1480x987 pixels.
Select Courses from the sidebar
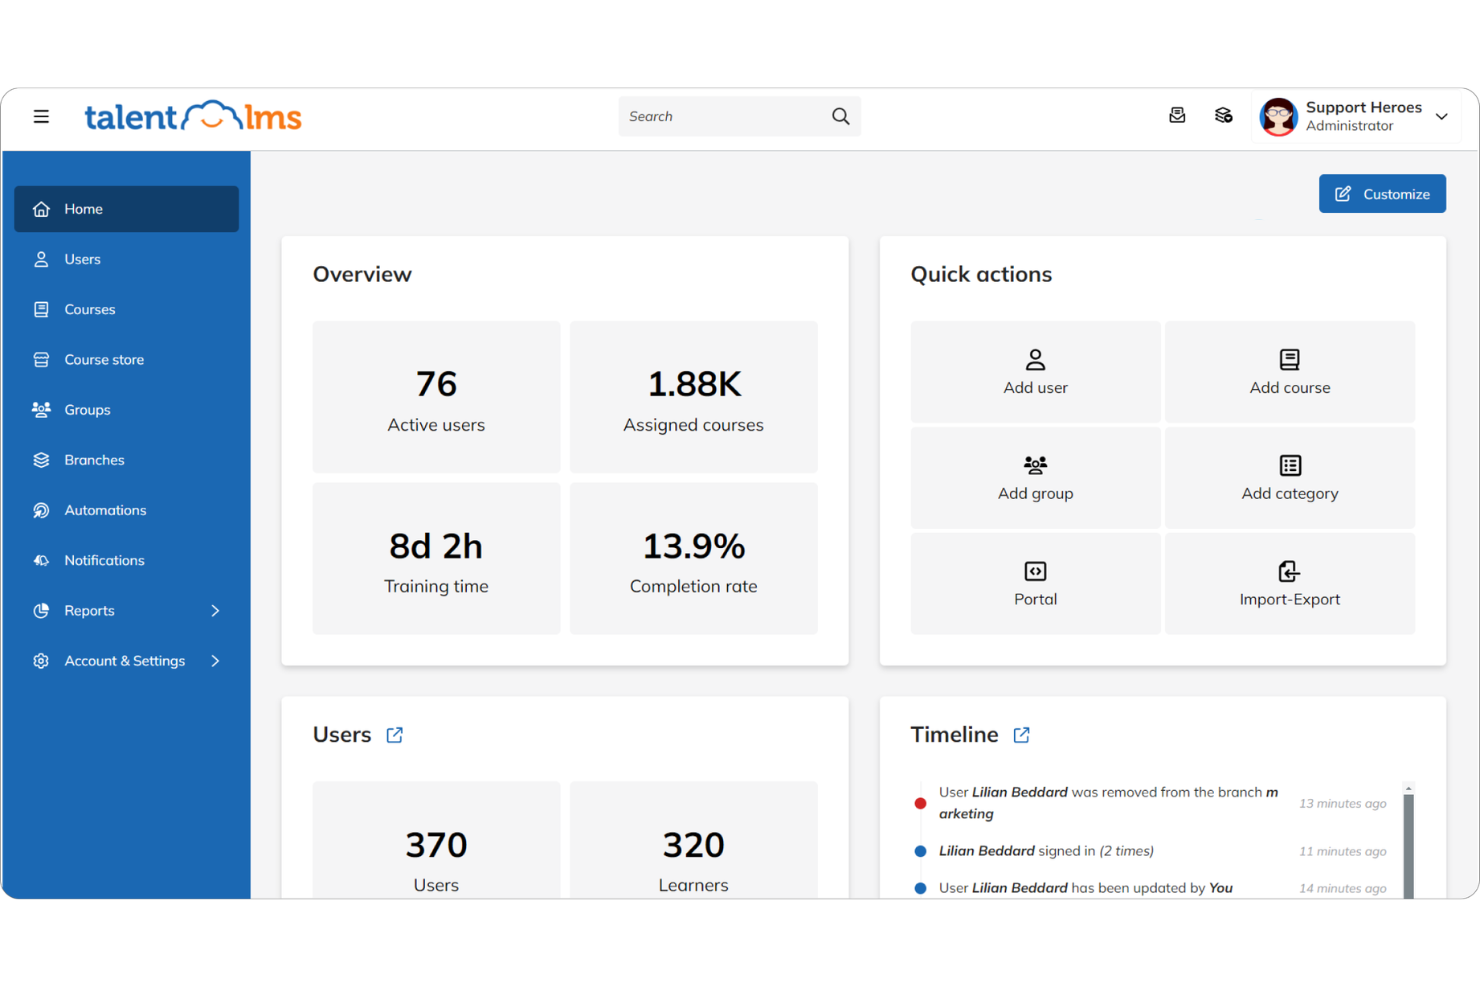click(90, 309)
